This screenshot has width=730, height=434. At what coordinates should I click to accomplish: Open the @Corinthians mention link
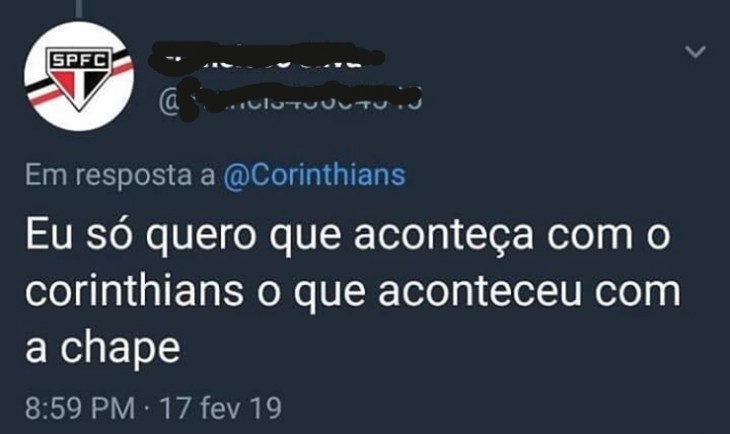click(314, 175)
